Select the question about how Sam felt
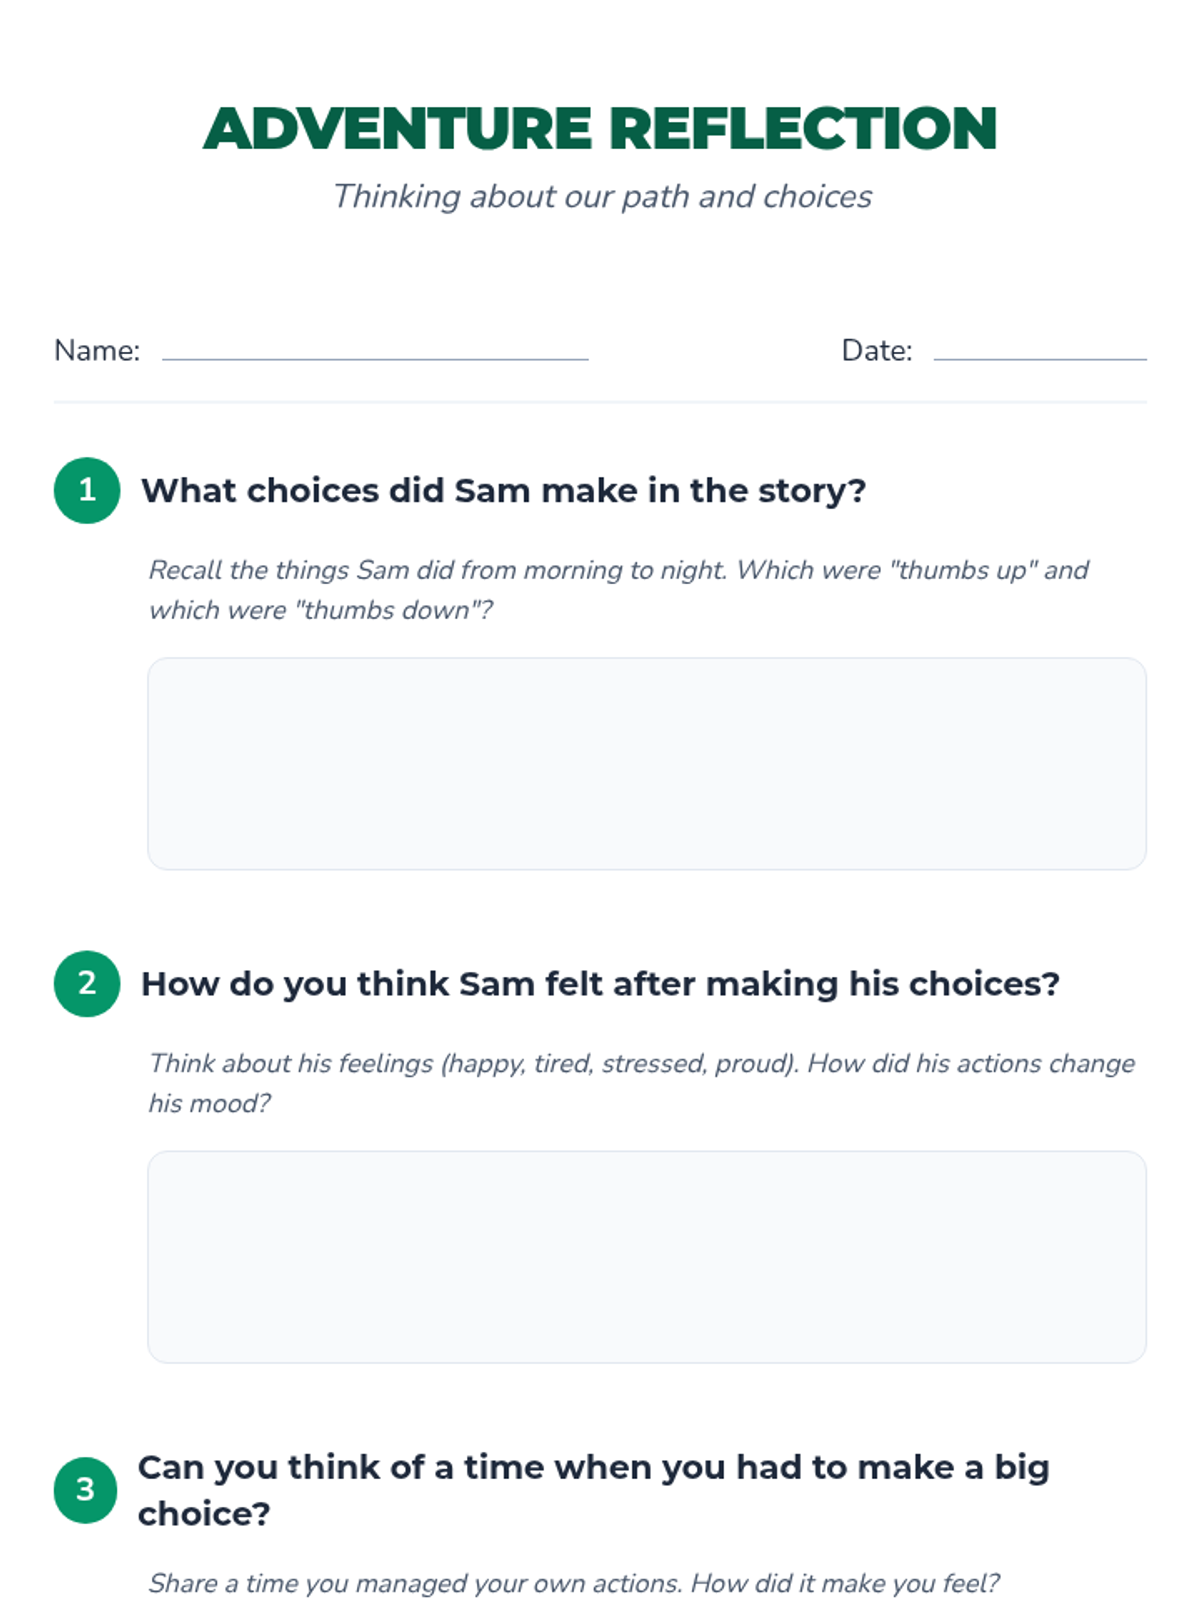The width and height of the screenshot is (1200, 1600). pyautogui.click(x=600, y=983)
